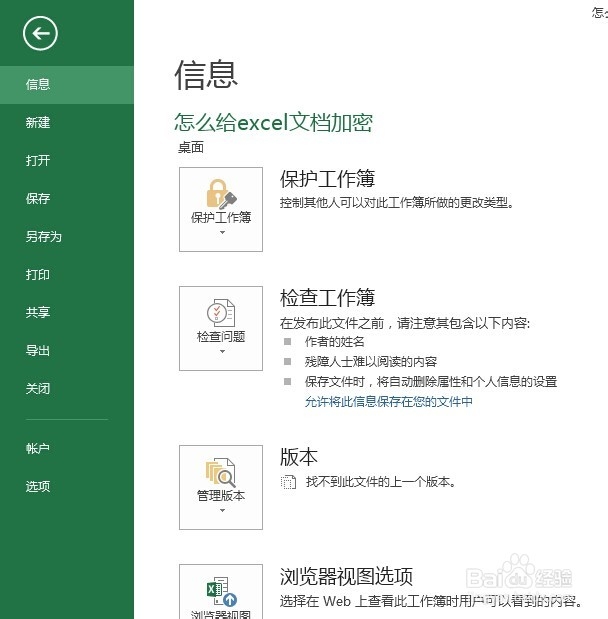Click the 检查工作簿 section heading

[x=327, y=298]
